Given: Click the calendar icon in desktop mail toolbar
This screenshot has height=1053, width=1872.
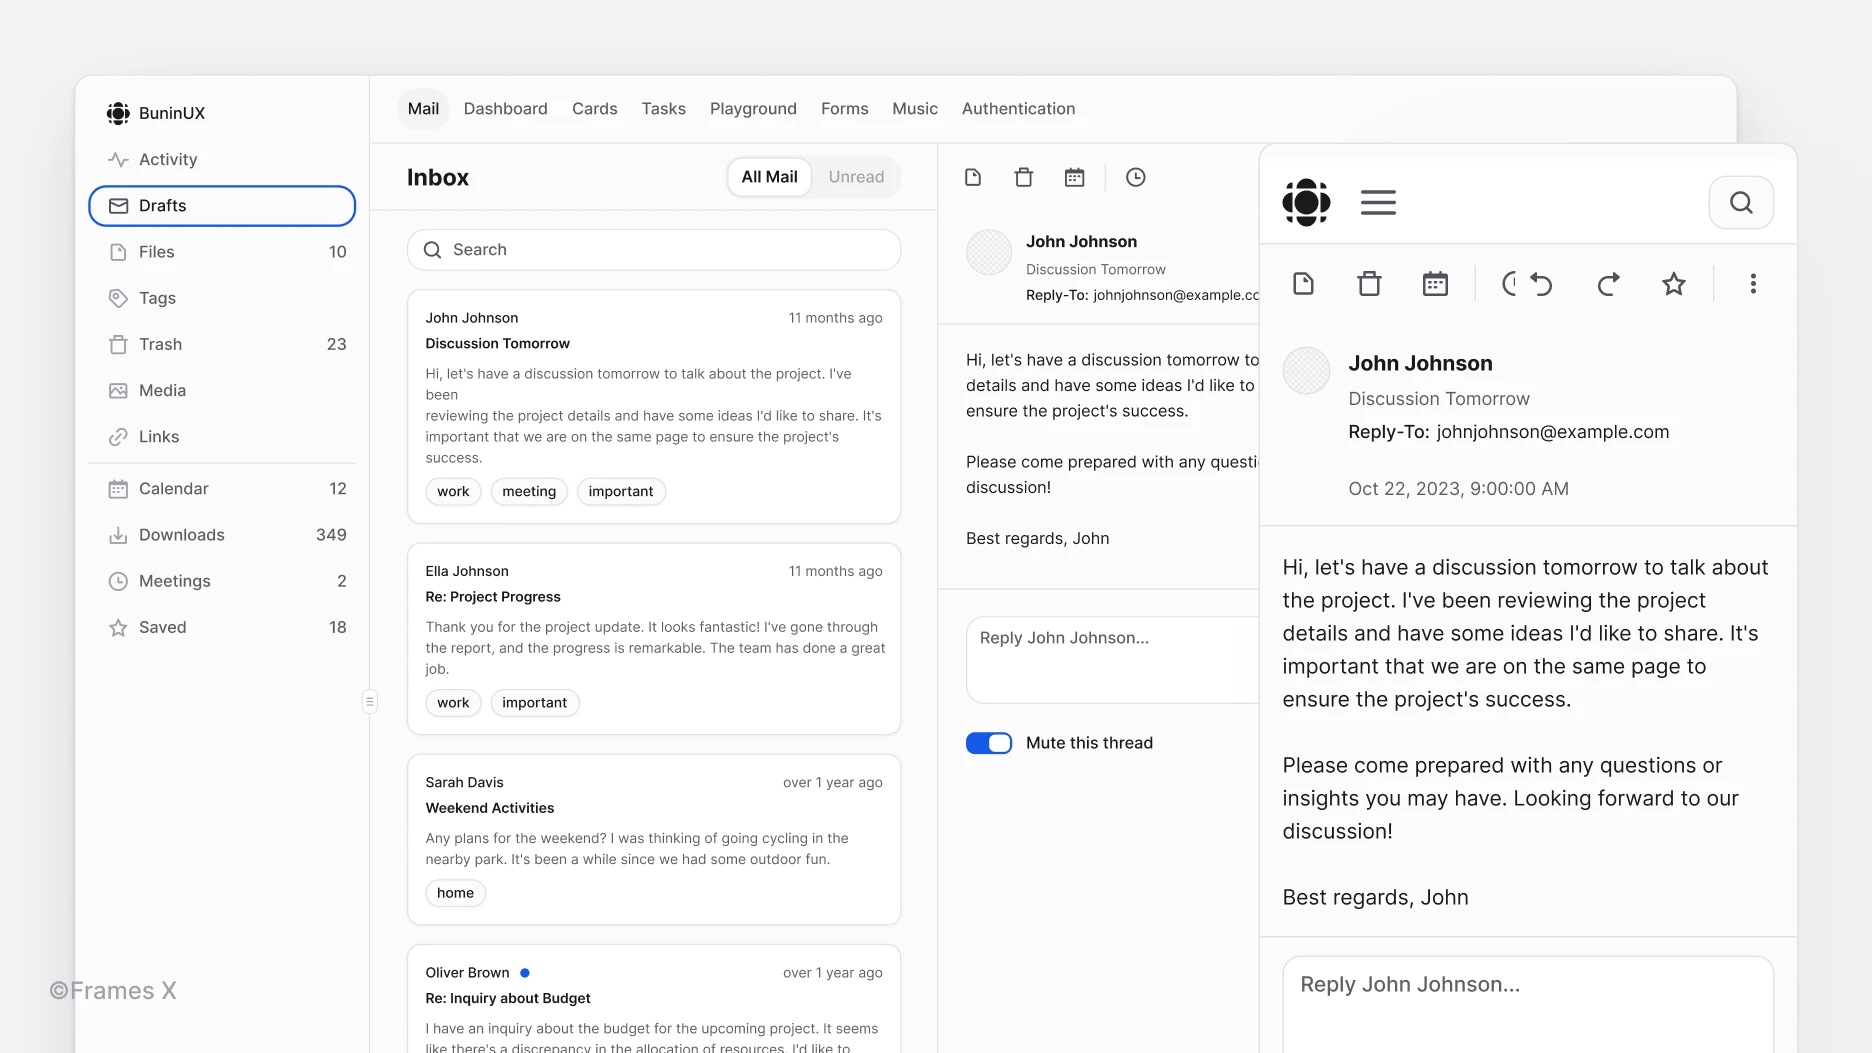Looking at the screenshot, I should pos(1075,177).
